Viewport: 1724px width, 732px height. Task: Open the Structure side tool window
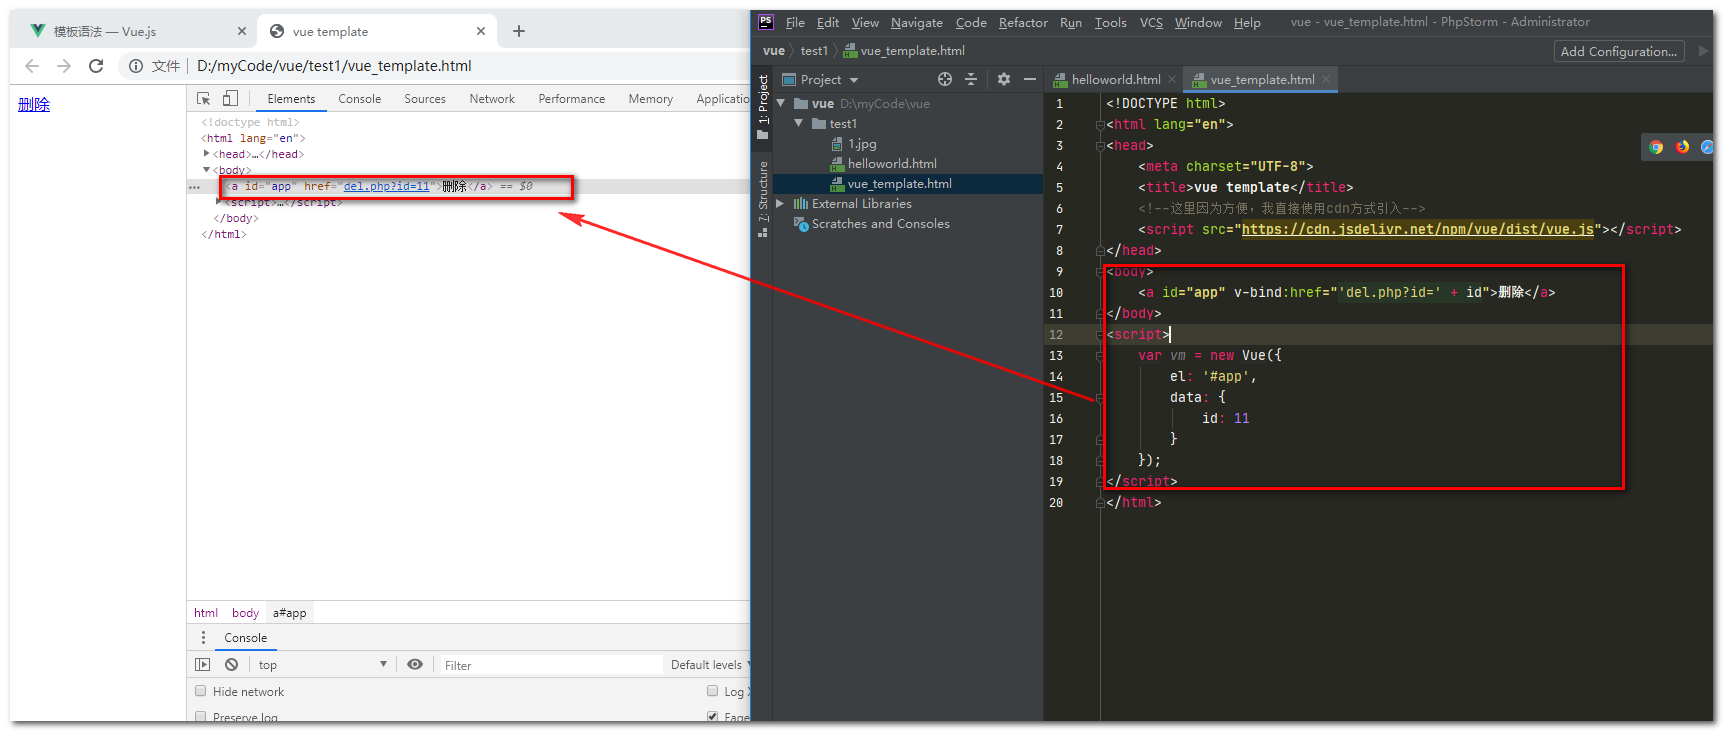click(x=762, y=198)
